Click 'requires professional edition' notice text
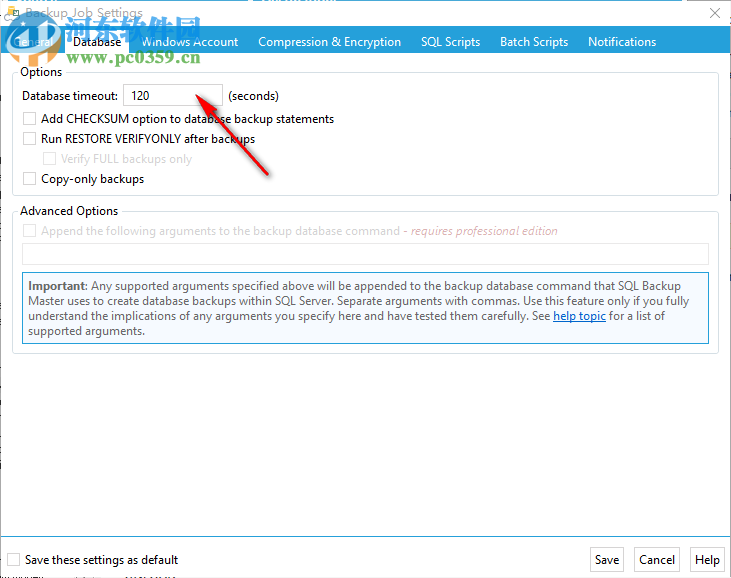The width and height of the screenshot is (731, 578). click(484, 231)
